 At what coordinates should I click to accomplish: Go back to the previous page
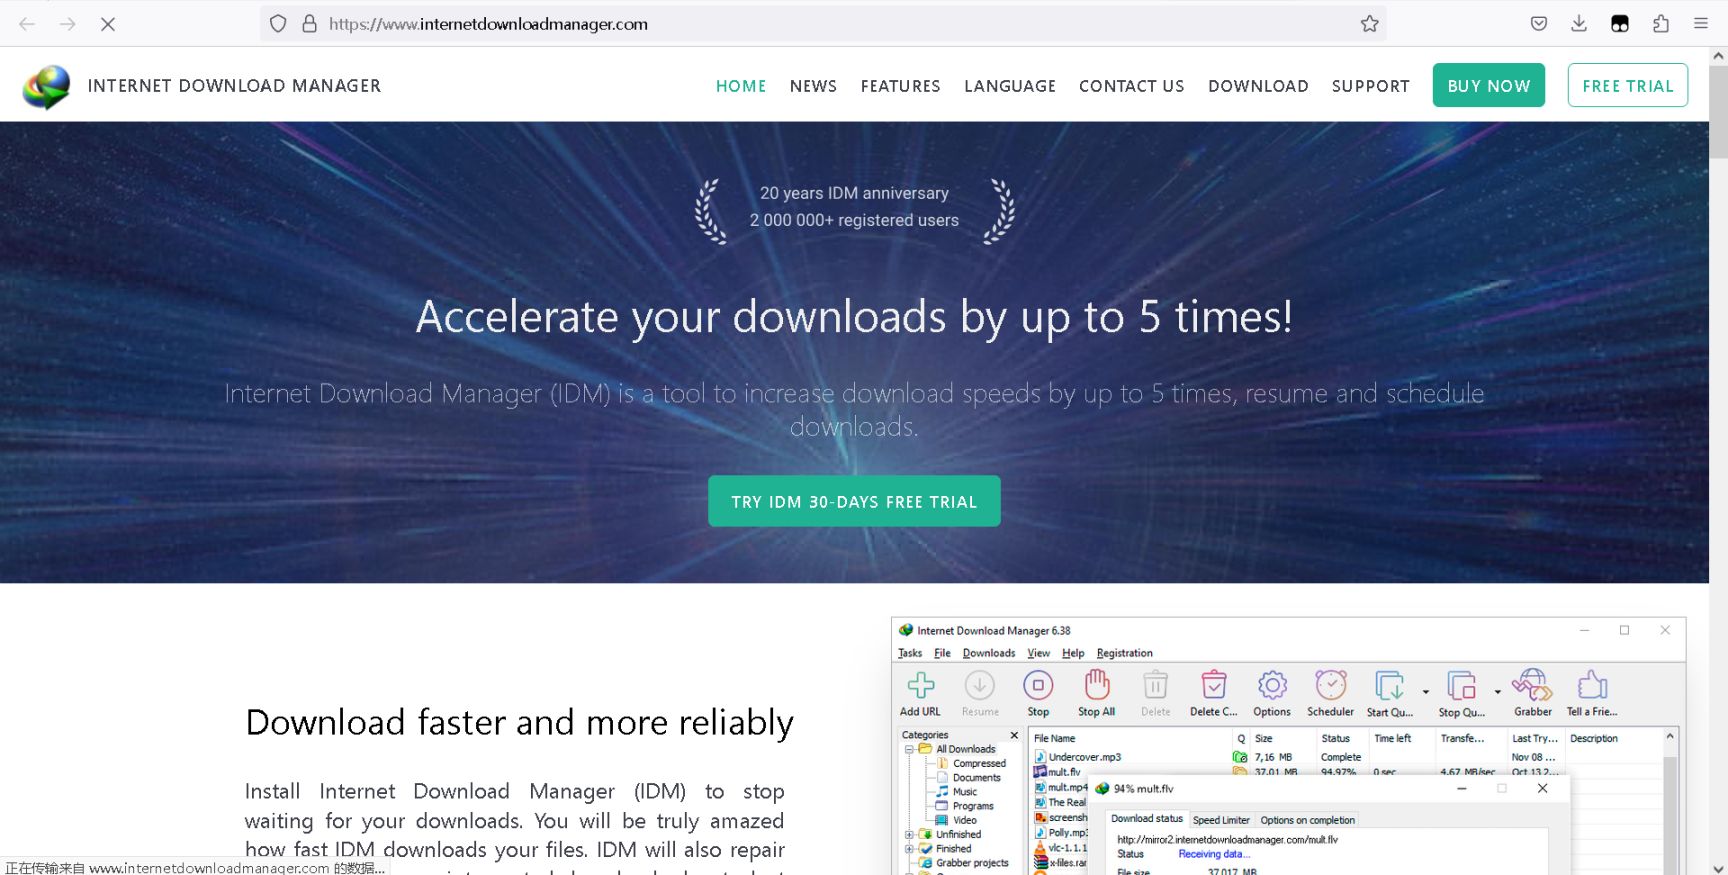(x=28, y=24)
